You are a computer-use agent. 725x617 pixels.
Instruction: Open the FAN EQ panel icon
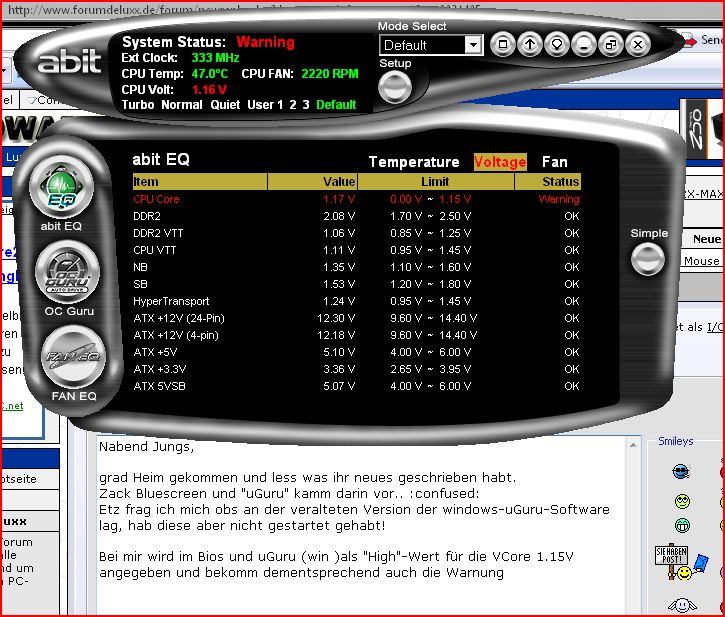[73, 358]
